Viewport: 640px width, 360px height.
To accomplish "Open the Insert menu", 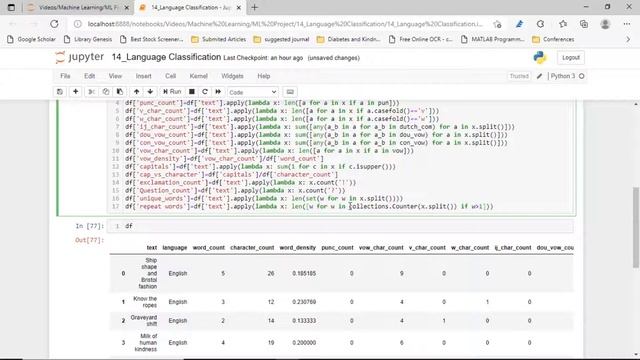I will (143, 76).
